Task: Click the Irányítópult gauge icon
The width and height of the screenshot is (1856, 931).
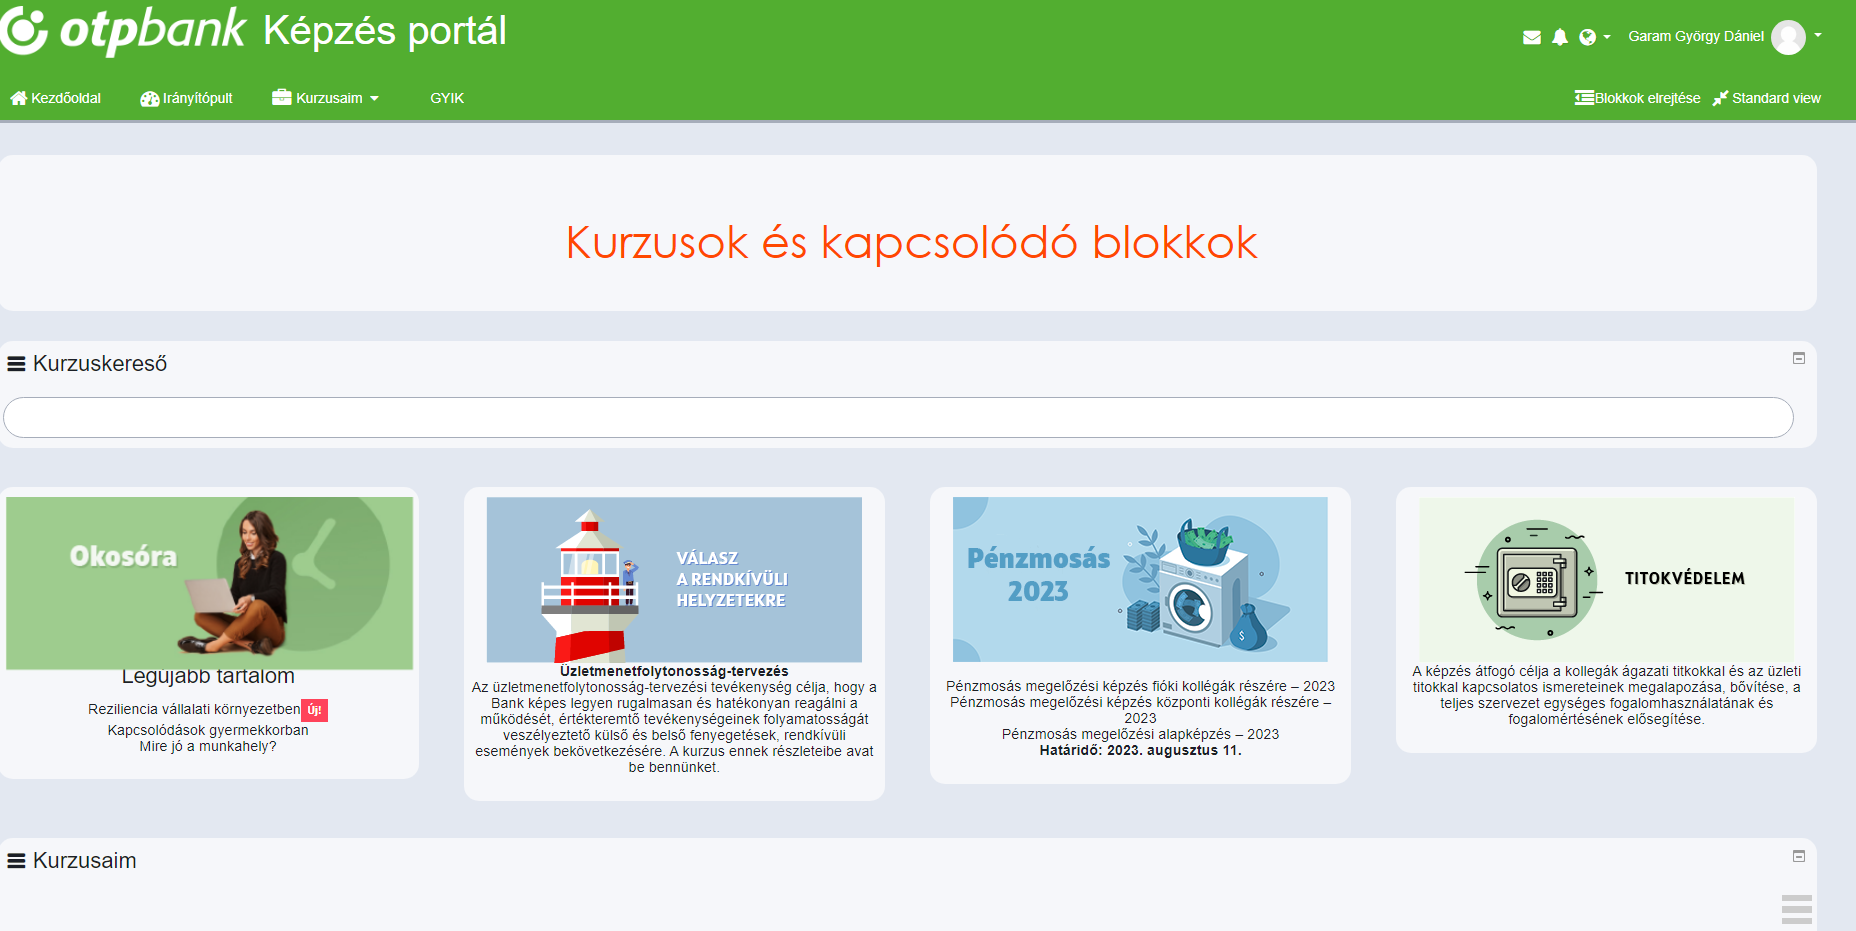Action: [149, 98]
